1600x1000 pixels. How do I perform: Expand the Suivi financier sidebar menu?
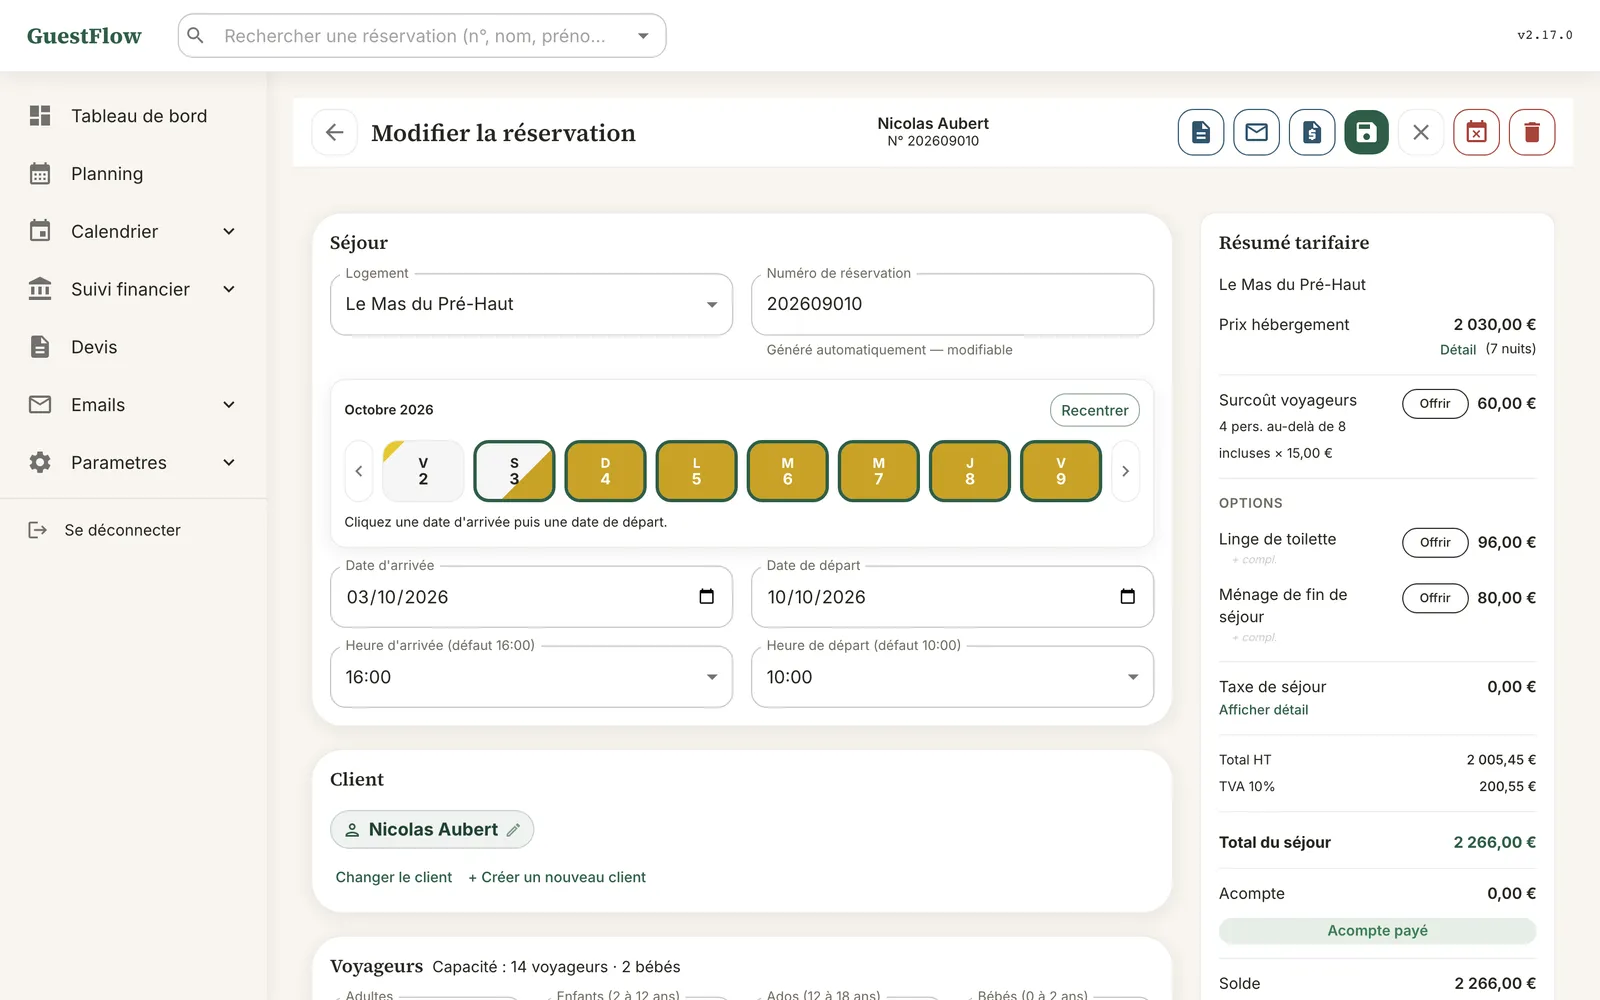tap(229, 290)
